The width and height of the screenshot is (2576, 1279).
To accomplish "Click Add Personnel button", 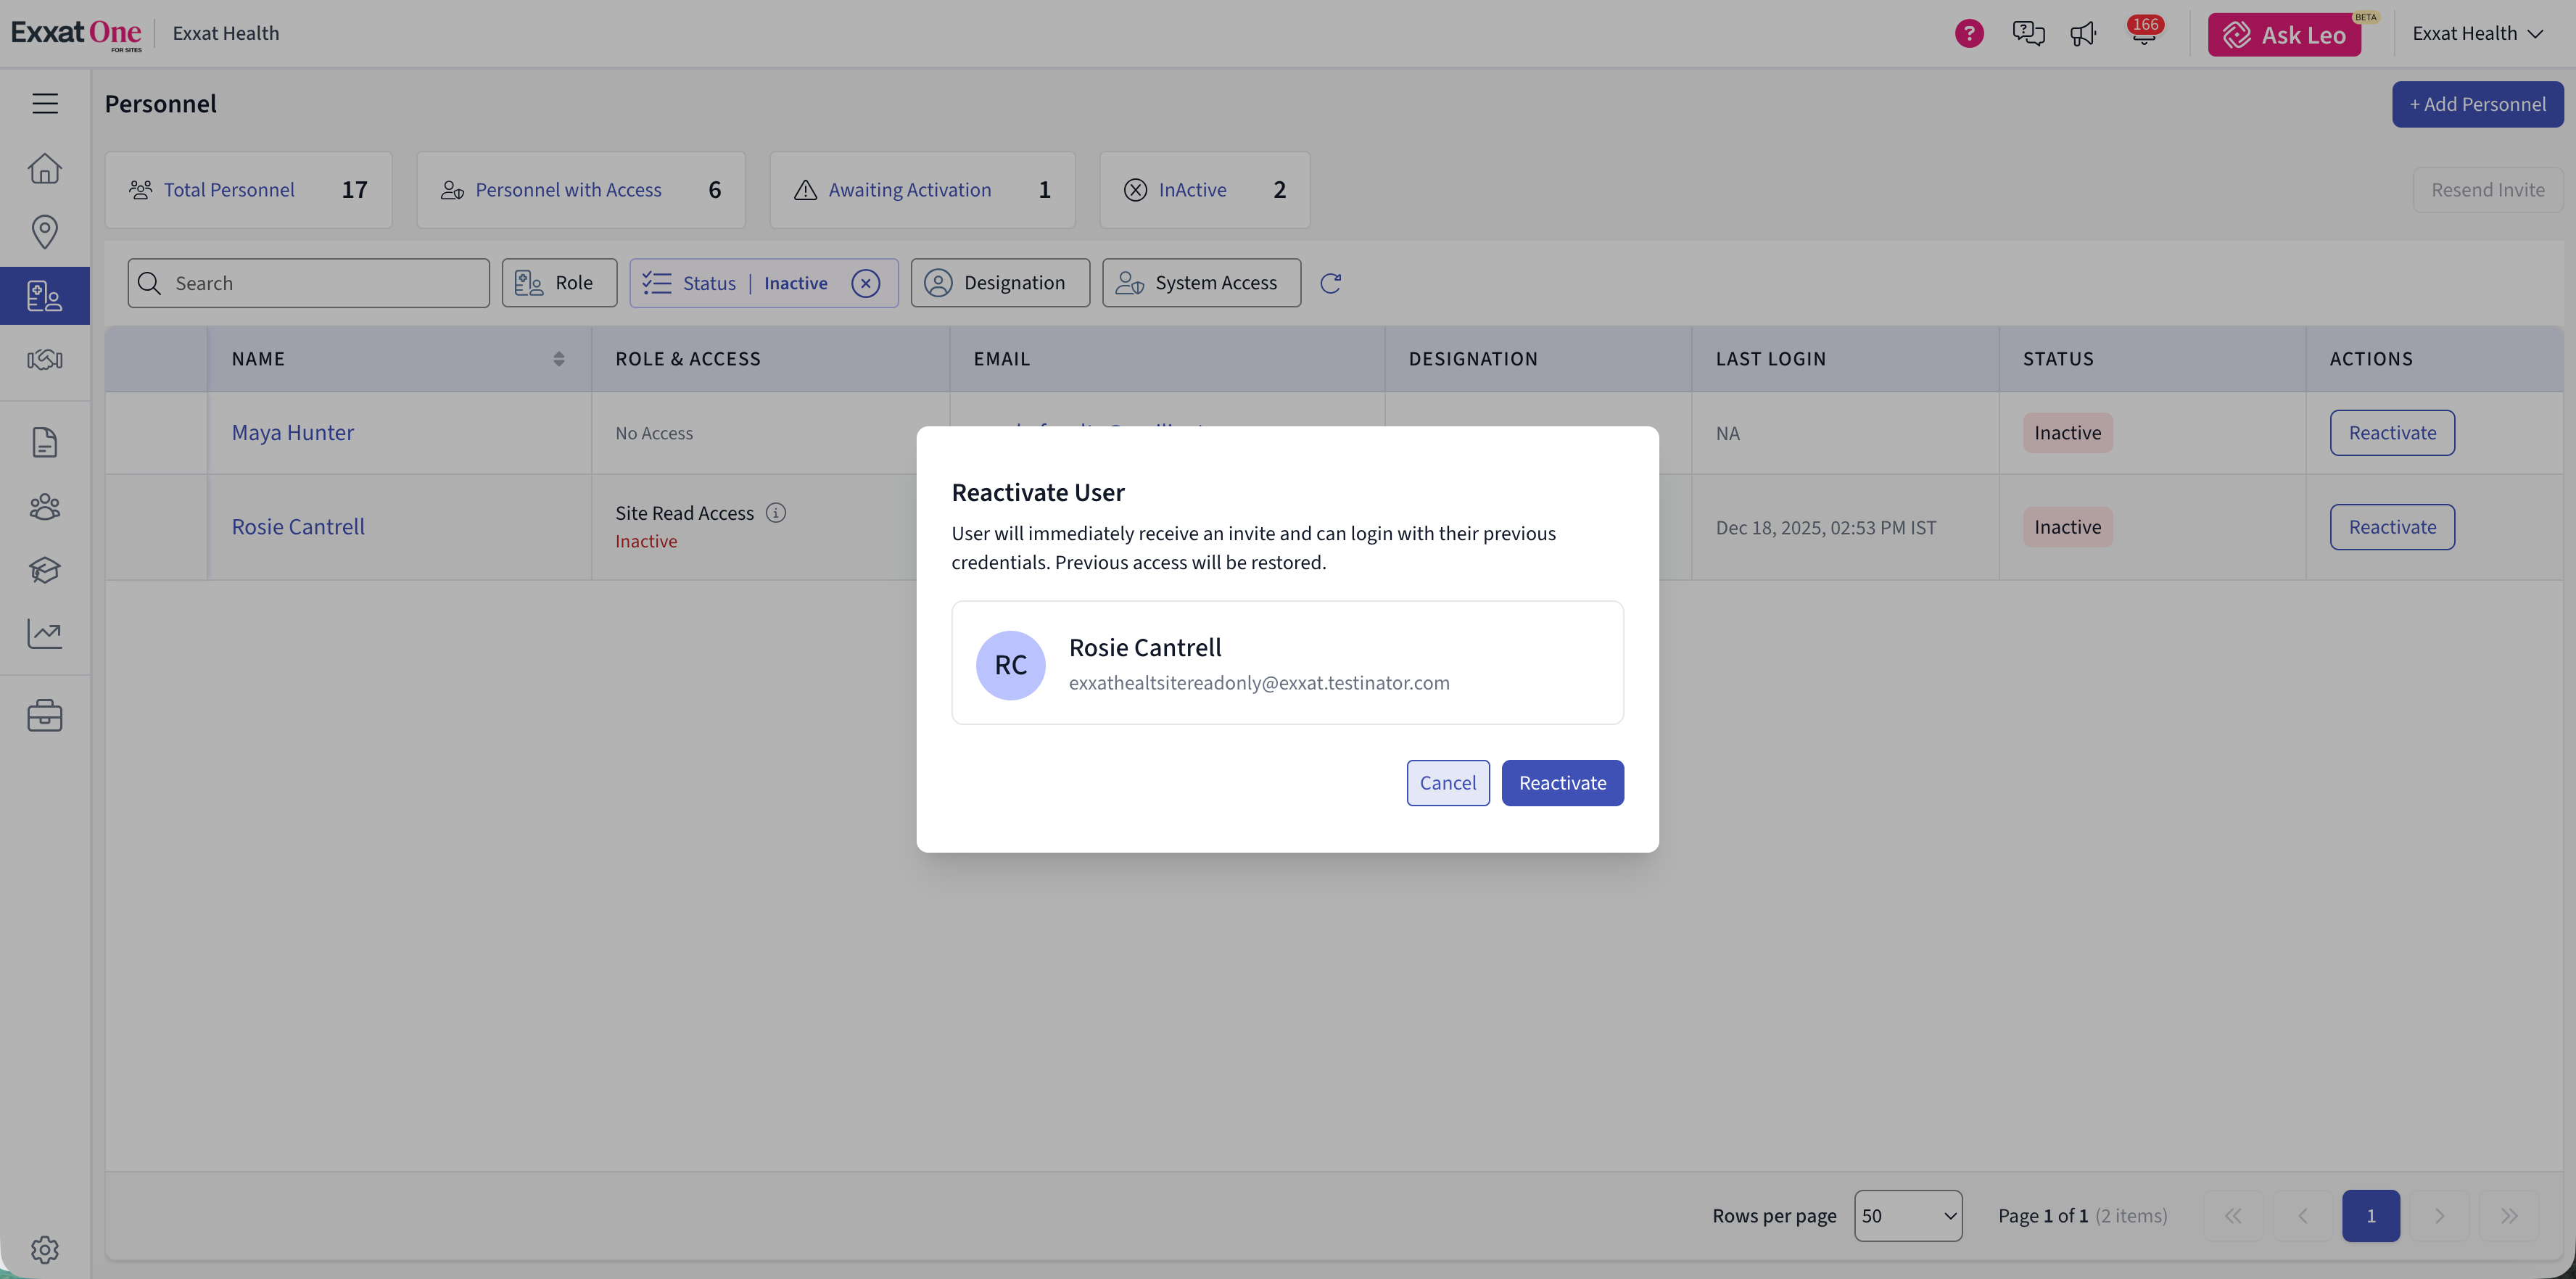I will pyautogui.click(x=2477, y=104).
